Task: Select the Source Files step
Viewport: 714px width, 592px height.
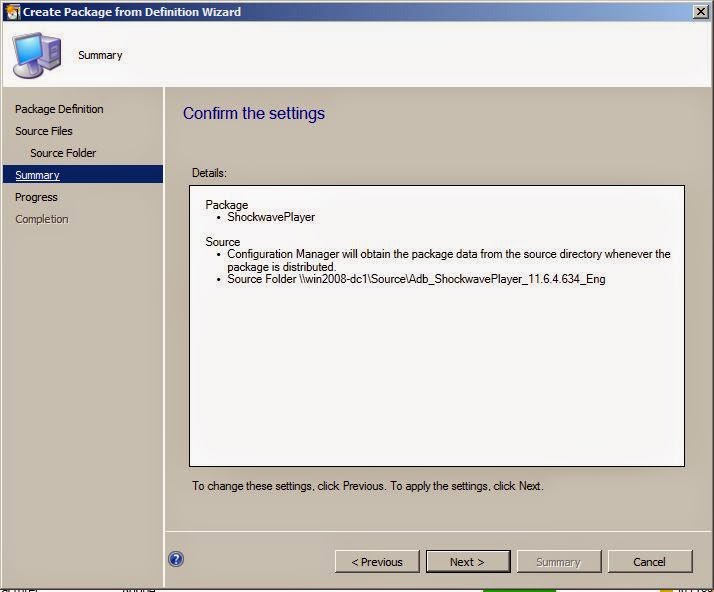Action: [x=44, y=131]
